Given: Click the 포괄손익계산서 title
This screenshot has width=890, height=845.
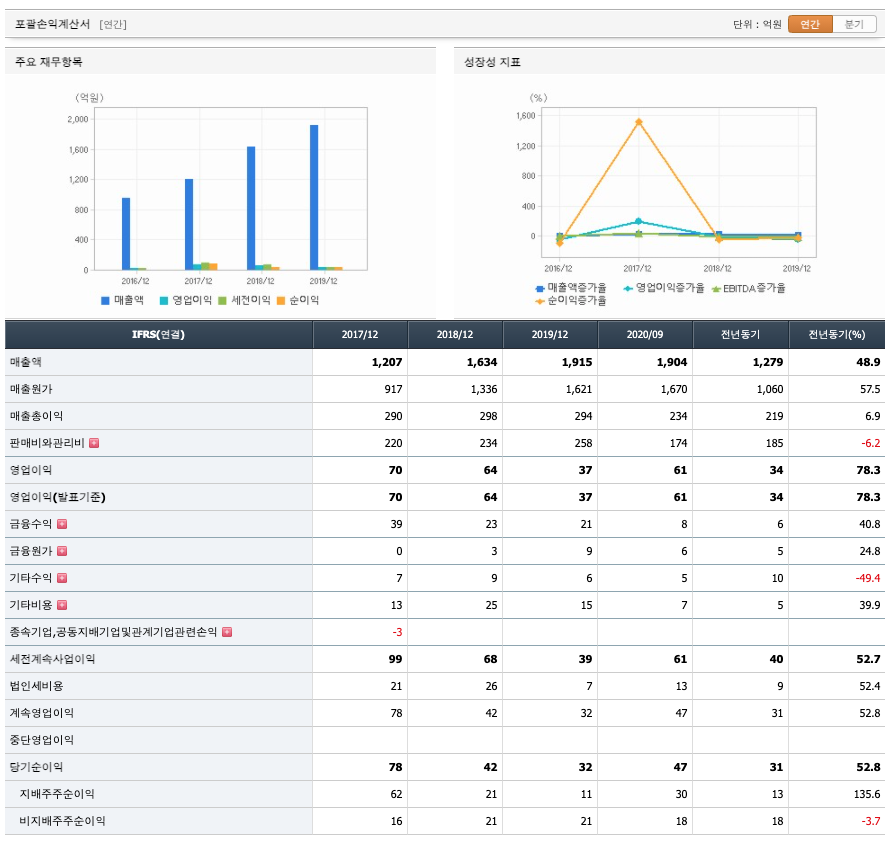Looking at the screenshot, I should [x=52, y=24].
